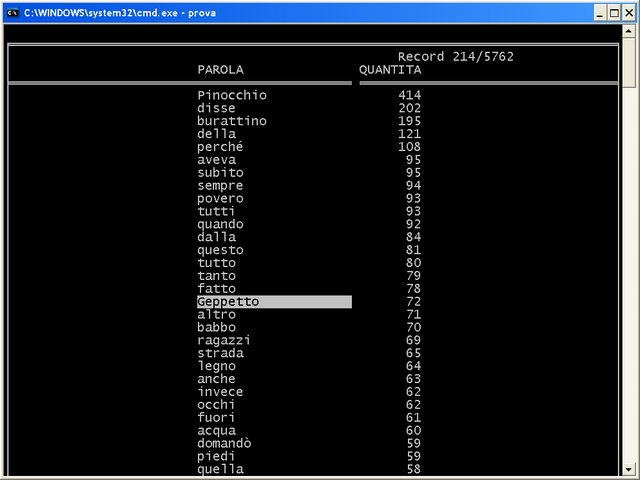
Task: Click the word babbo
Action: click(x=216, y=327)
